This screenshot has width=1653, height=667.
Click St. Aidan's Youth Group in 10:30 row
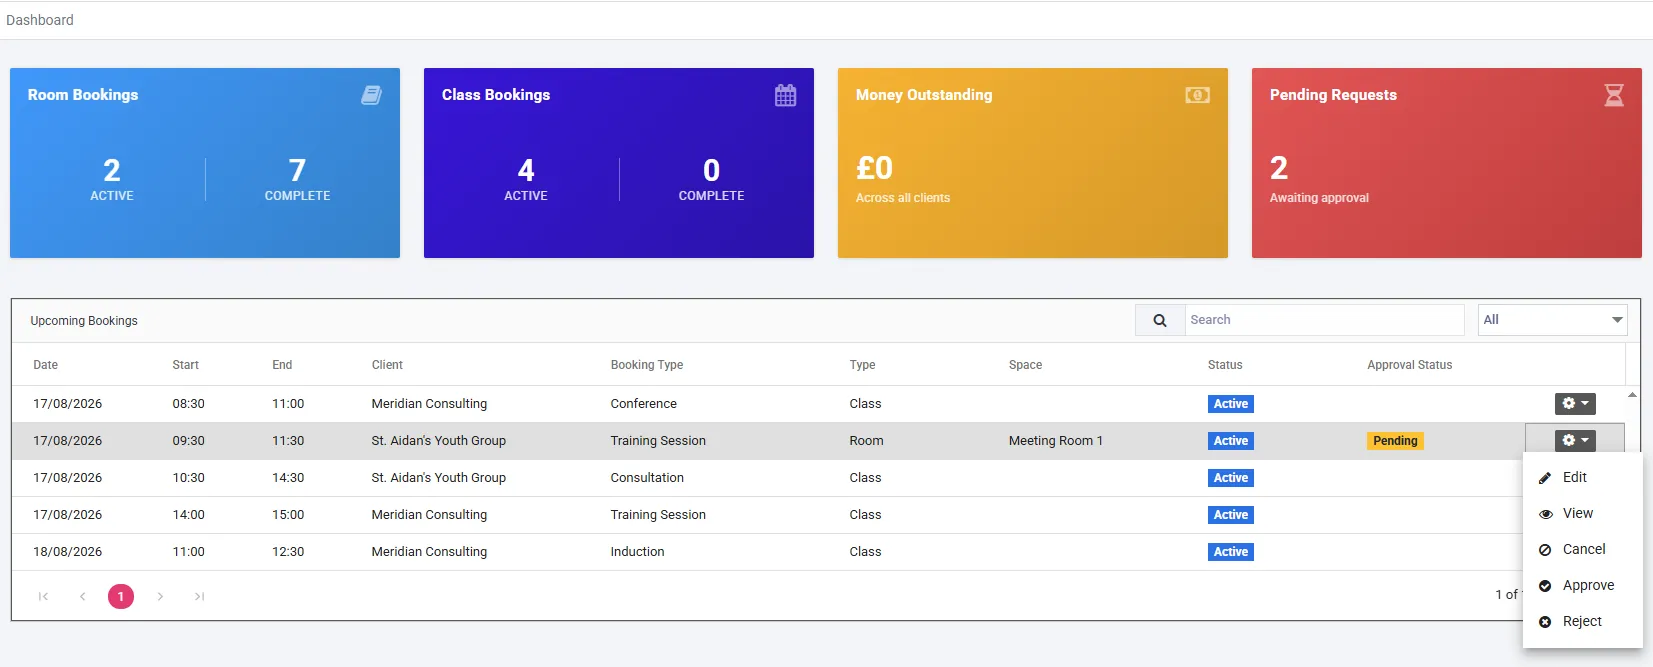click(438, 478)
